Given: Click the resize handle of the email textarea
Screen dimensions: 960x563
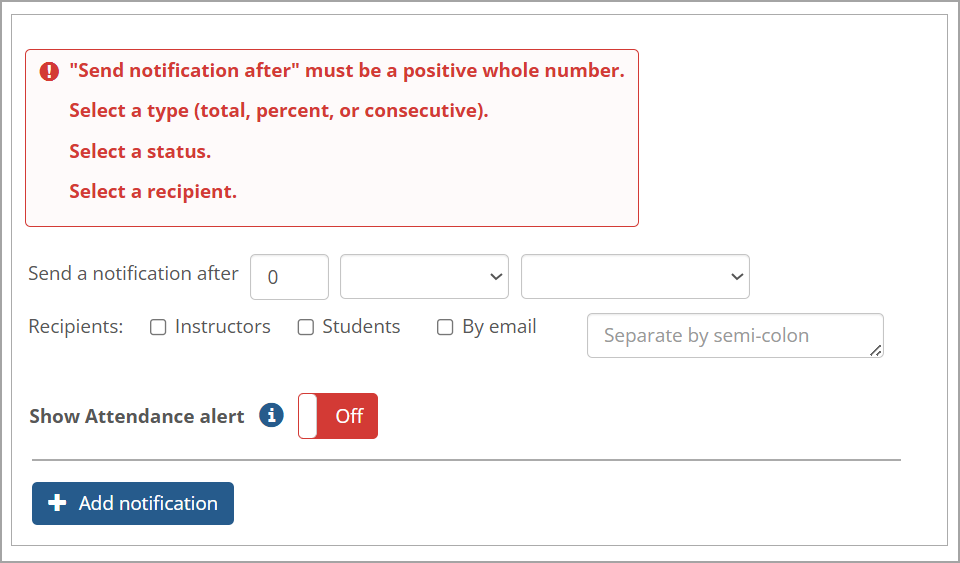Looking at the screenshot, I should [x=876, y=350].
